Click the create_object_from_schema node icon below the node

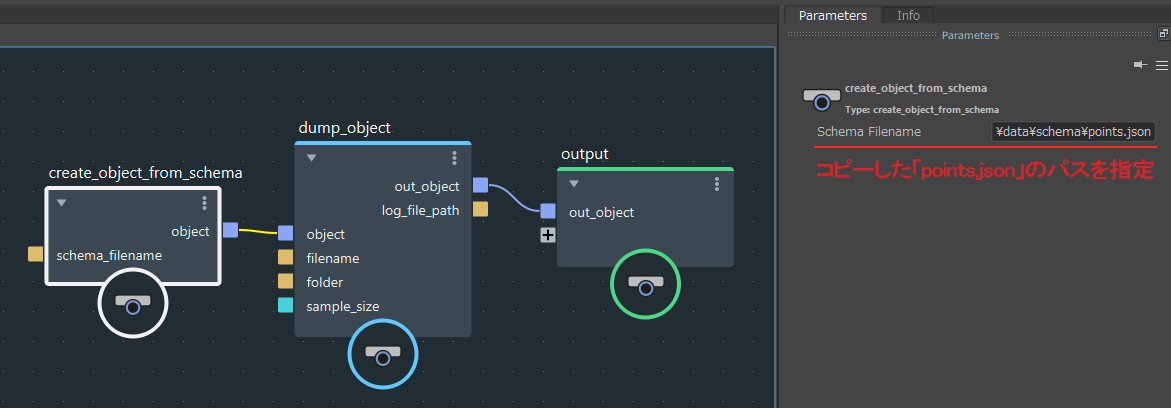point(133,306)
